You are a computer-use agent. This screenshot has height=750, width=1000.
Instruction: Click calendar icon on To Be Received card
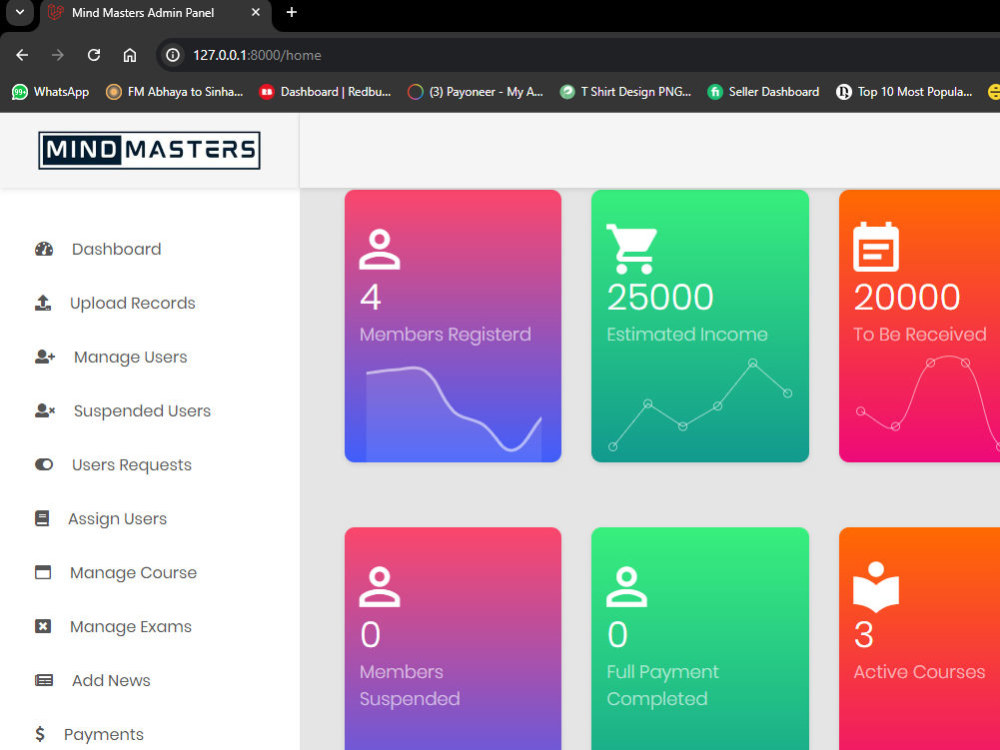(x=876, y=247)
